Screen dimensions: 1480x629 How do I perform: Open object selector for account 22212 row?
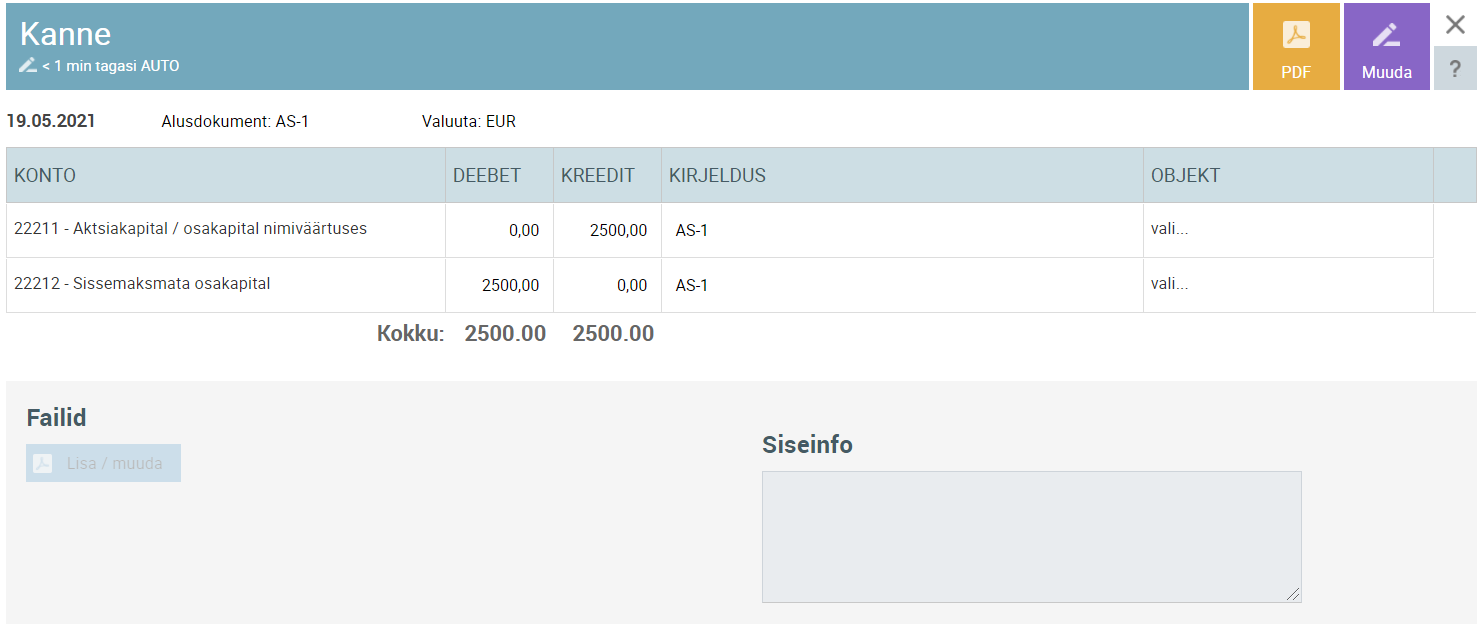click(x=1170, y=284)
